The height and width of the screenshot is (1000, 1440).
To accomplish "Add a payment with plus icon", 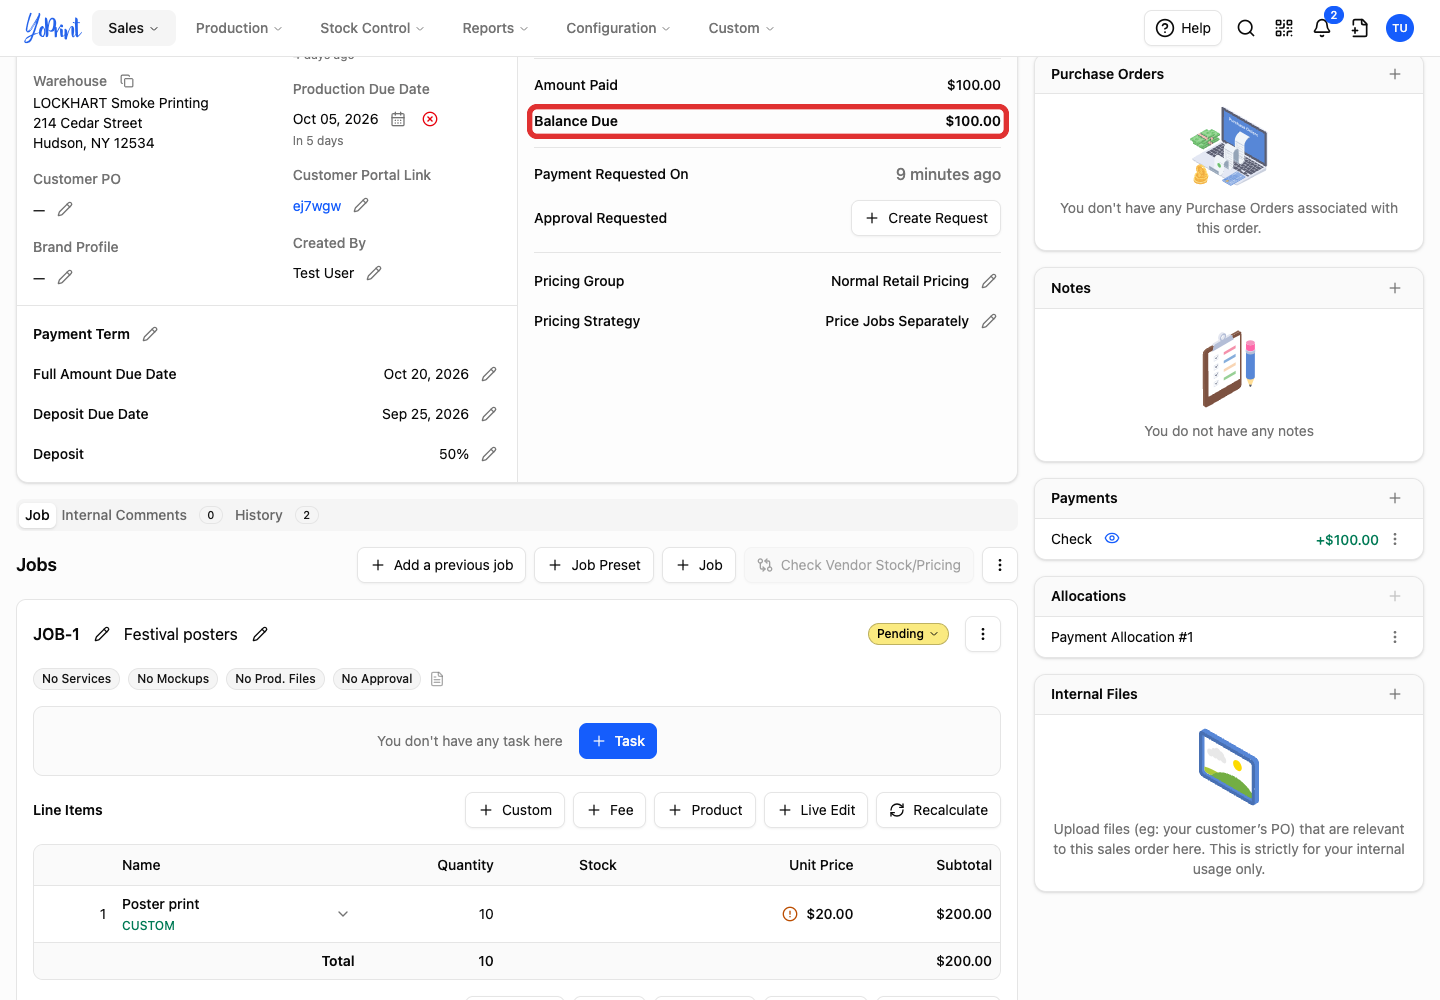I will coord(1395,498).
